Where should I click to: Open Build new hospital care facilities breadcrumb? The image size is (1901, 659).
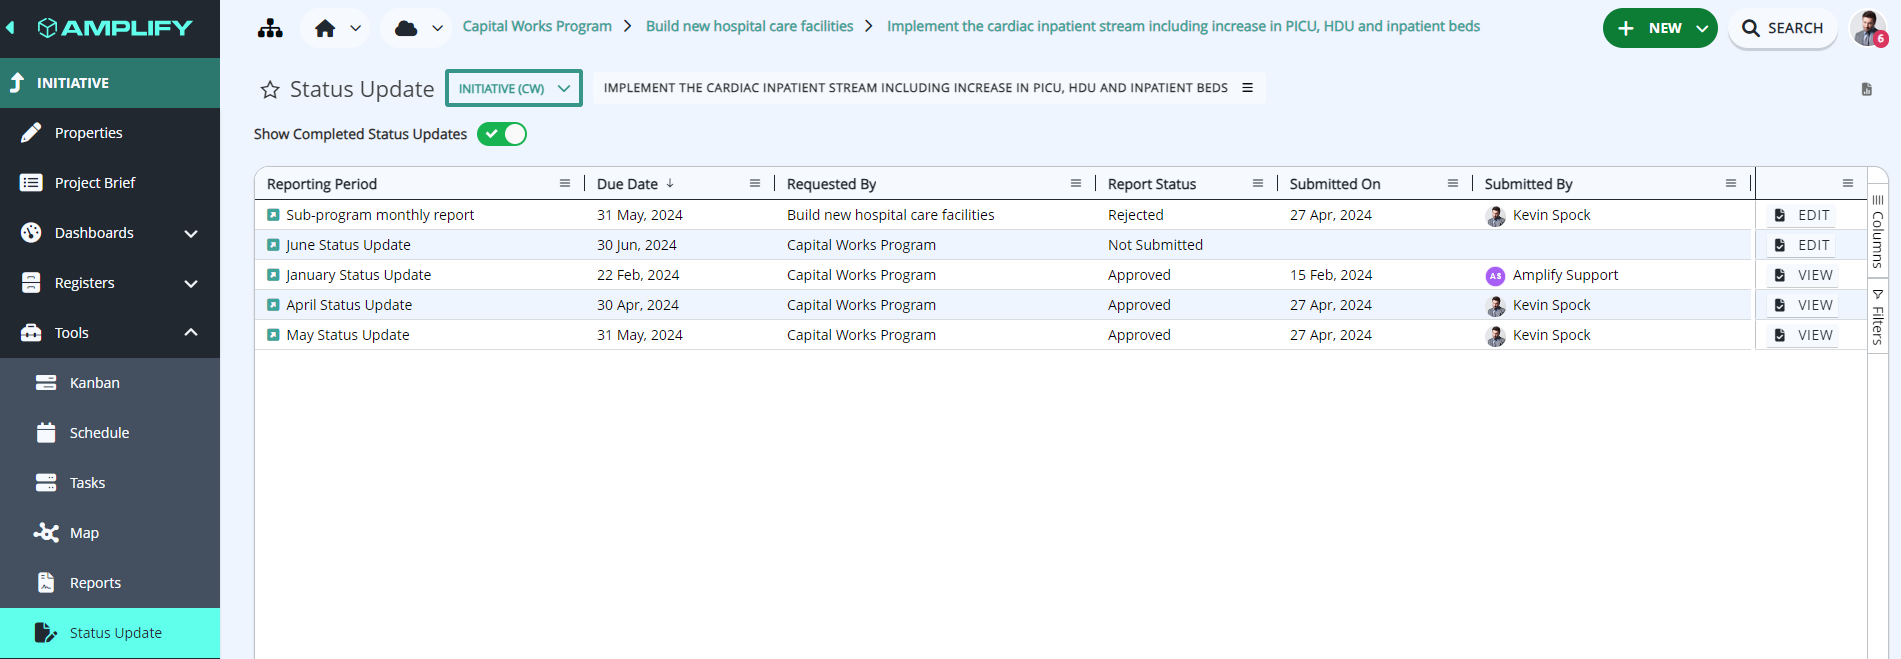pos(750,26)
